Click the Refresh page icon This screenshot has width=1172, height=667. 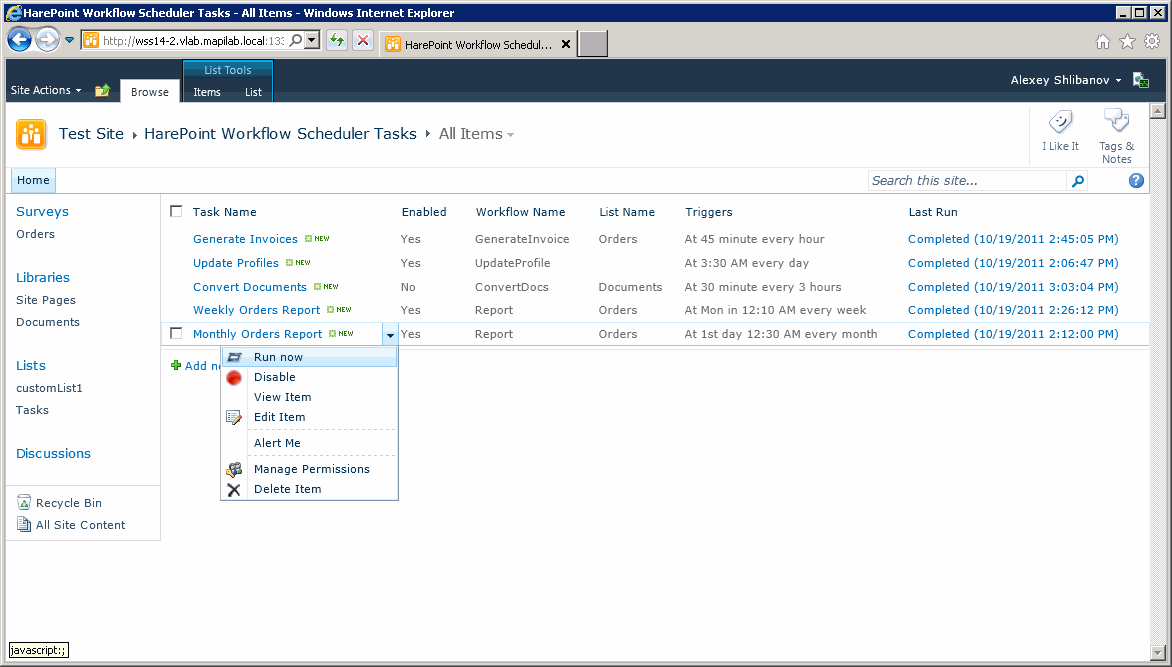click(337, 40)
